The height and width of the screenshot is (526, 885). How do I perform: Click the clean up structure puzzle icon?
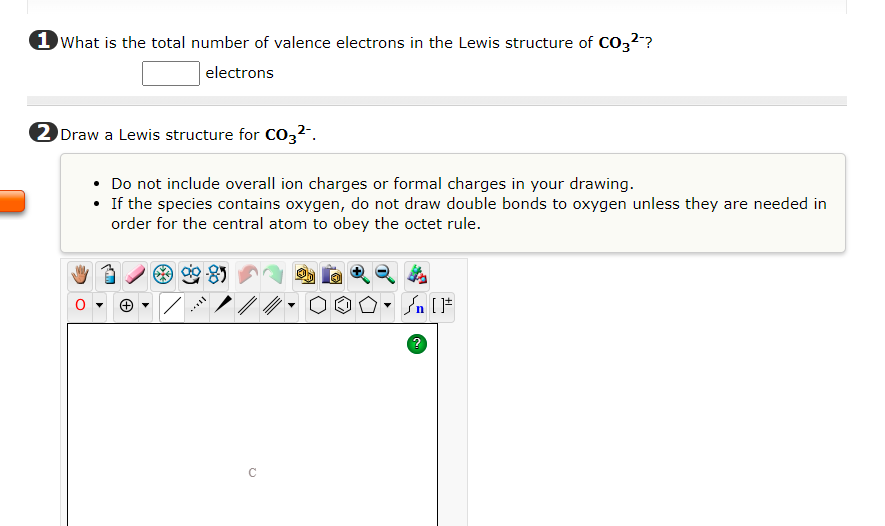pyautogui.click(x=417, y=275)
